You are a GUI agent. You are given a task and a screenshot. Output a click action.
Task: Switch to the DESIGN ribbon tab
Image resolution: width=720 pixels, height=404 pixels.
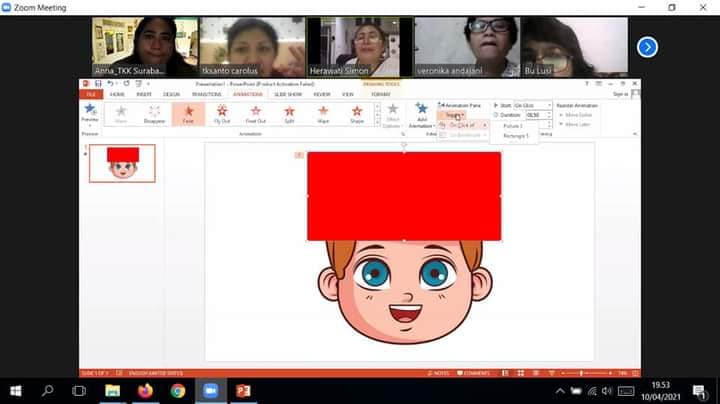click(171, 94)
